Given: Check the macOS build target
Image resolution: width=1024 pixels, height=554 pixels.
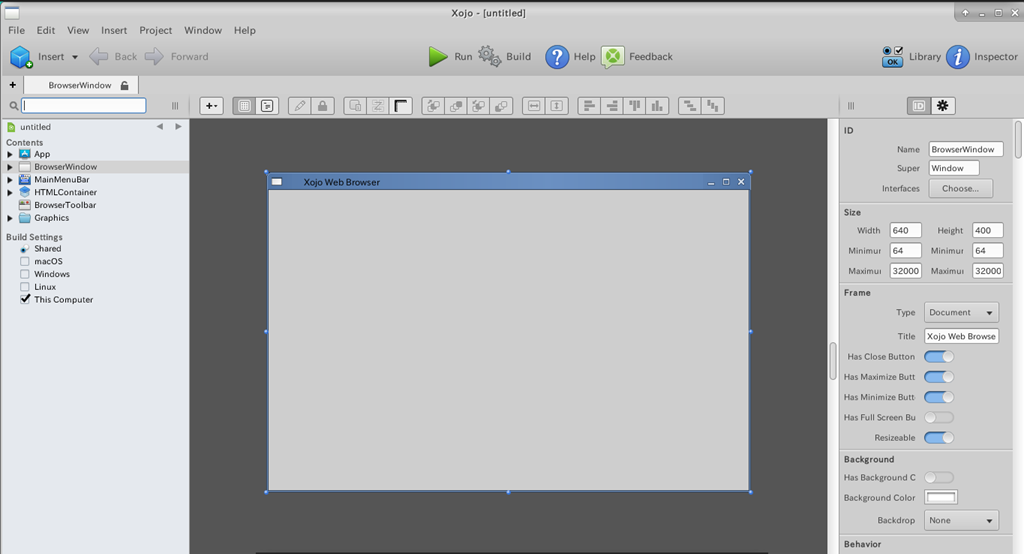Looking at the screenshot, I should coord(25,261).
